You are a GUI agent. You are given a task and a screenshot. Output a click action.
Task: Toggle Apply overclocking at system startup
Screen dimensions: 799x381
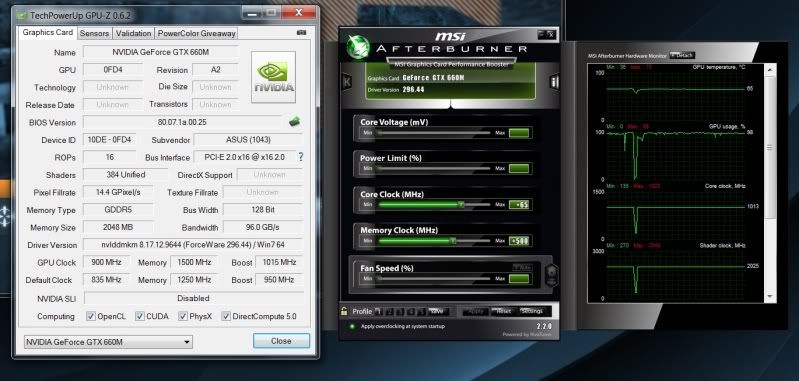(352, 326)
